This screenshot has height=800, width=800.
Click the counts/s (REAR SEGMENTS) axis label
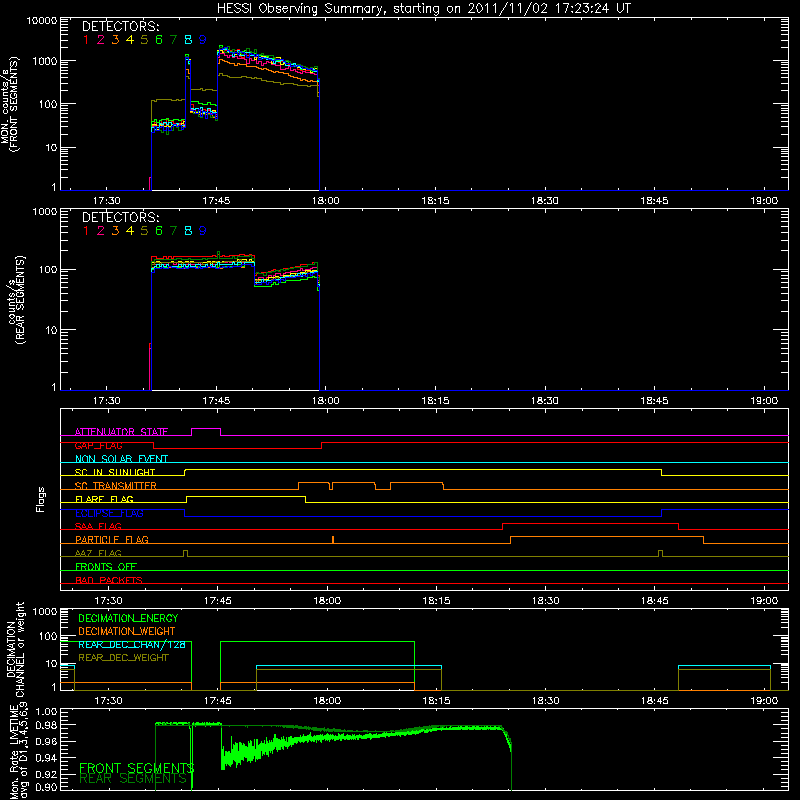pyautogui.click(x=16, y=299)
